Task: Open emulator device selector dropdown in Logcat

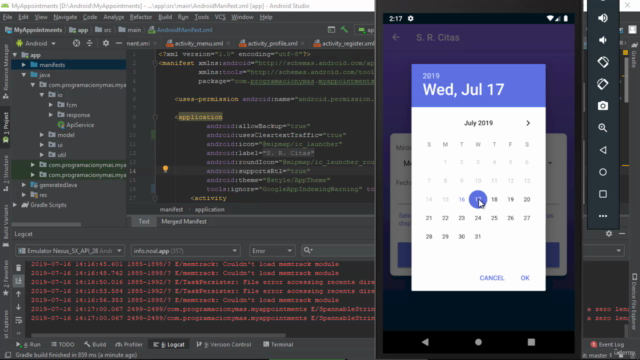Action: (70, 251)
